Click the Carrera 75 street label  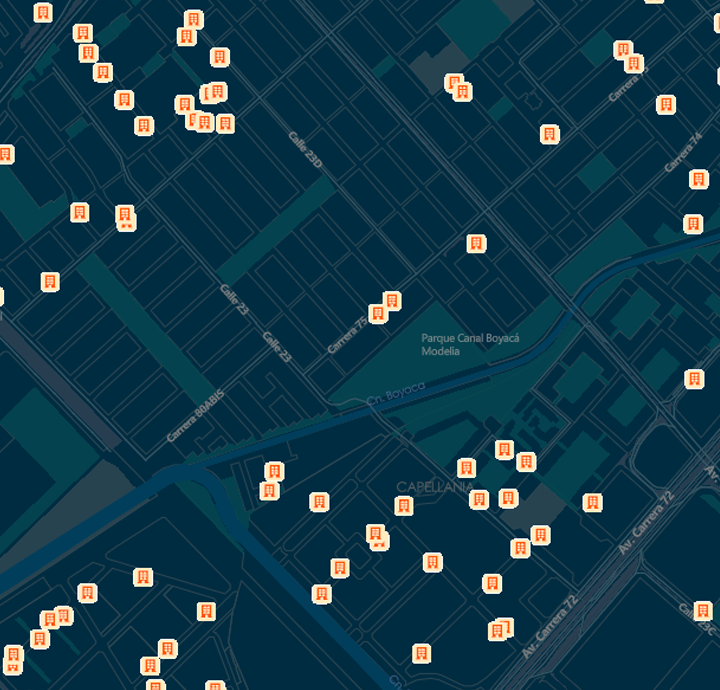pos(348,334)
